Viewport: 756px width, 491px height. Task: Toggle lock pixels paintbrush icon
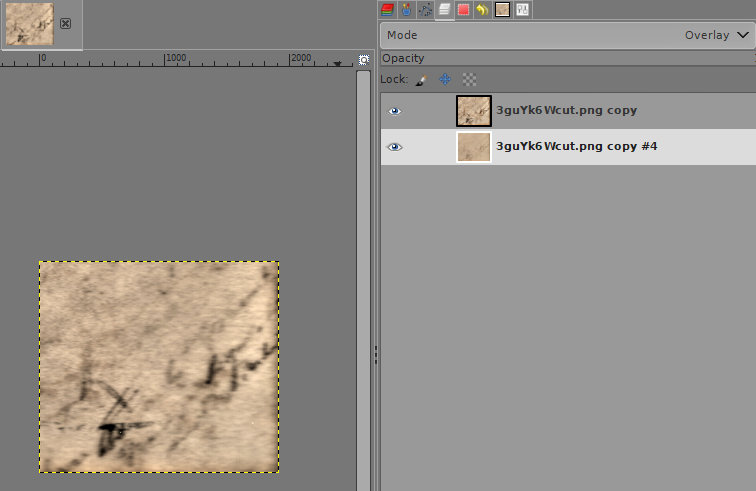(421, 79)
